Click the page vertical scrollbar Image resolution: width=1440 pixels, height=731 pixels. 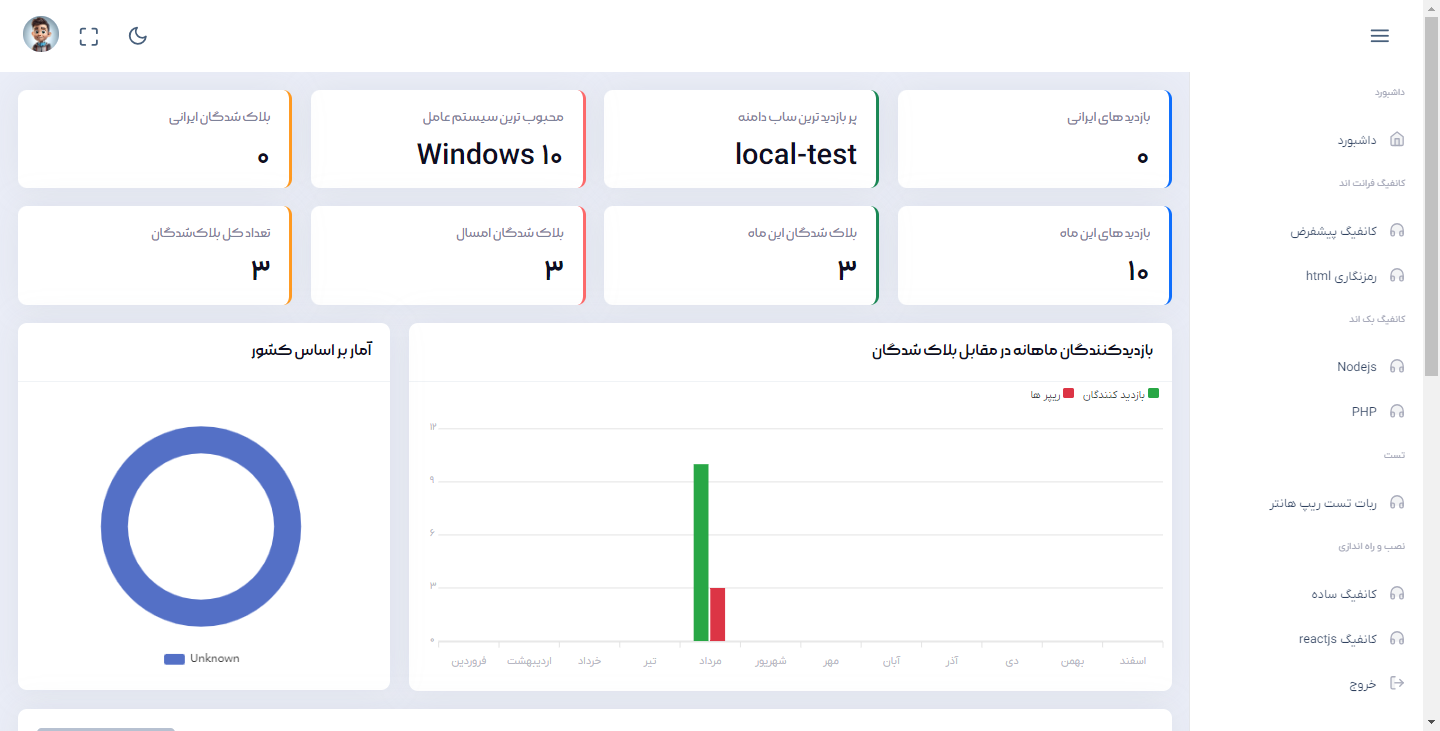1431,200
